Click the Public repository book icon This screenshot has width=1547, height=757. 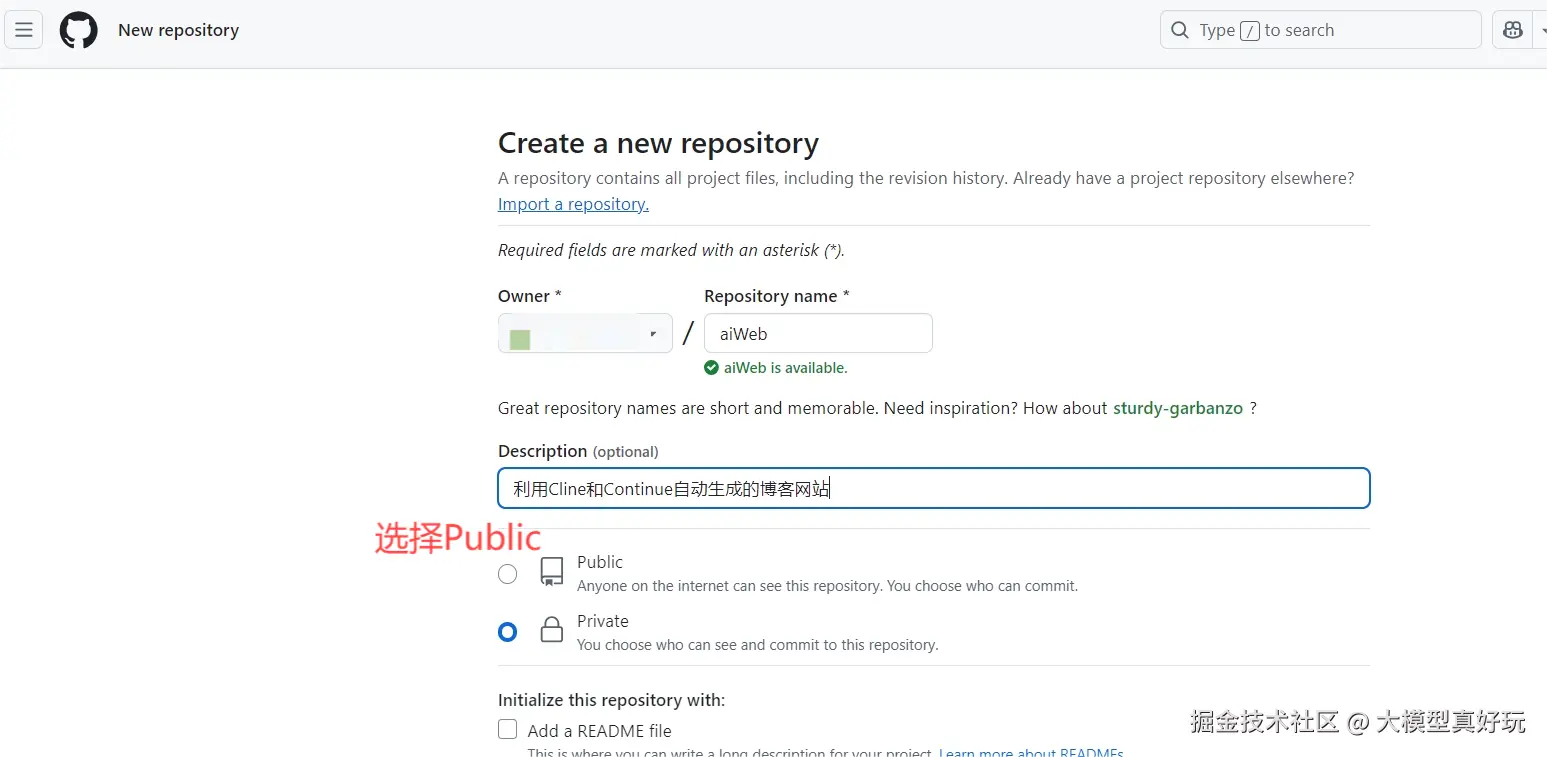[x=551, y=571]
